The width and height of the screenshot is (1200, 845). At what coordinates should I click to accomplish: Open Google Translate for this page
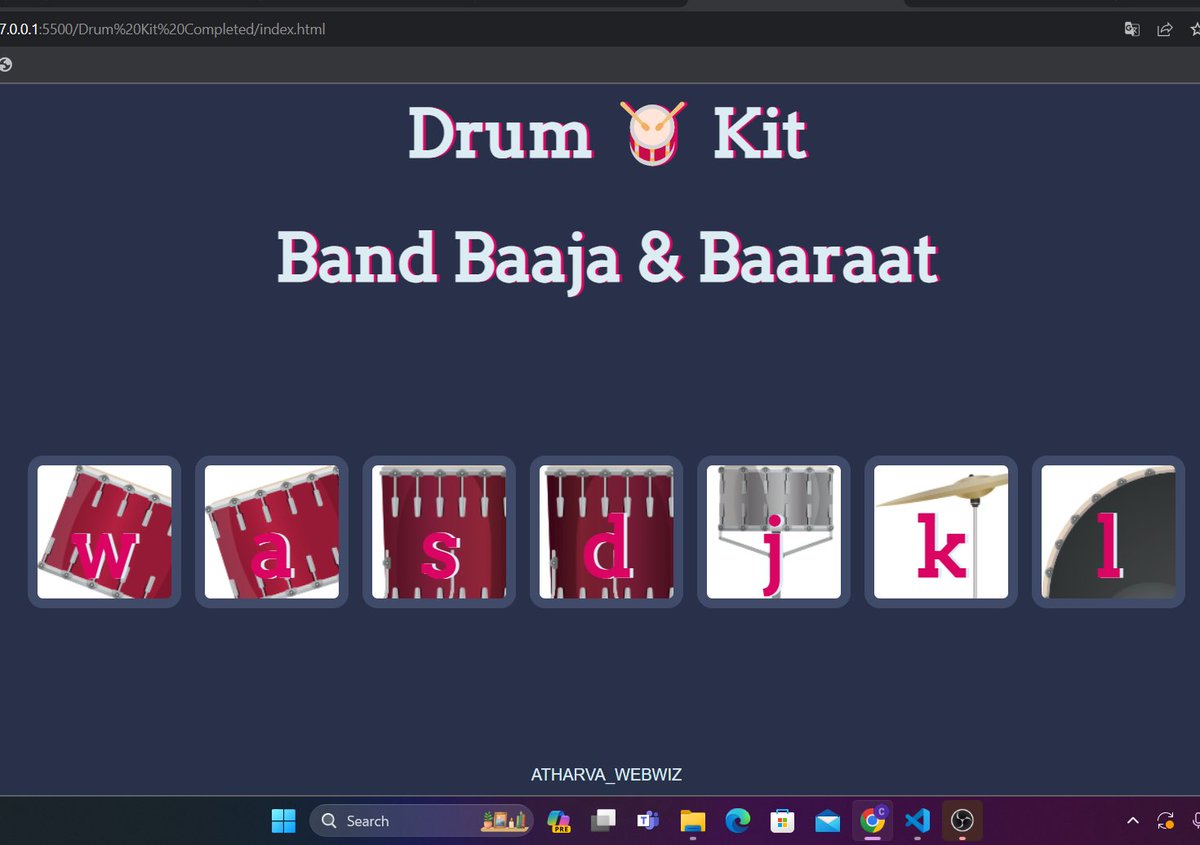(x=1131, y=29)
